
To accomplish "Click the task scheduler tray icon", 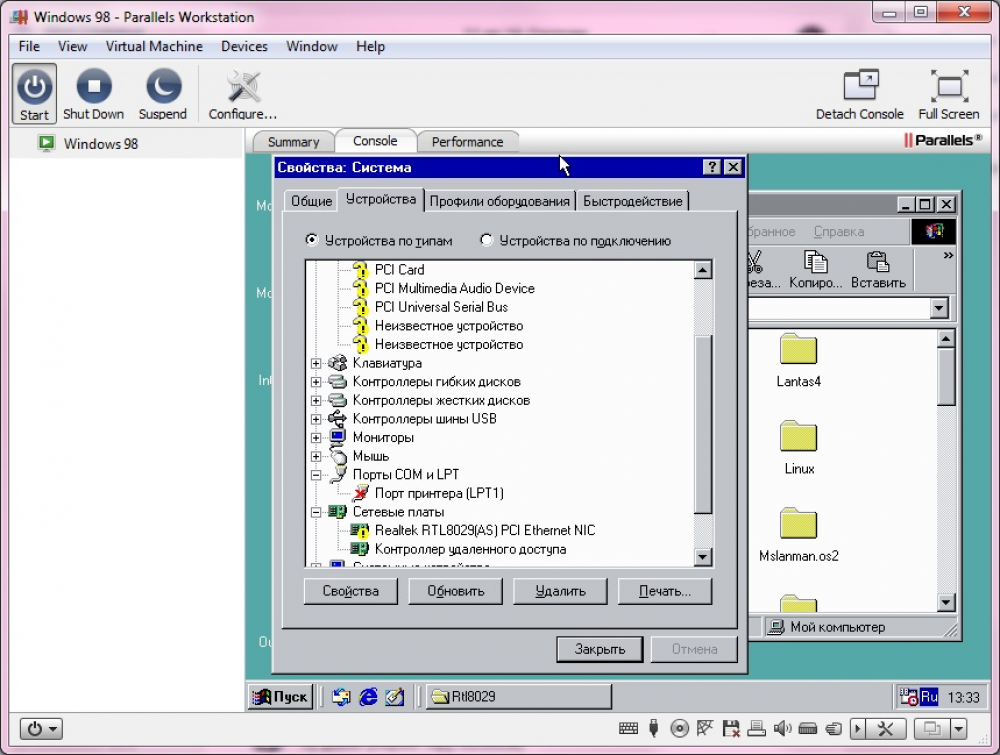I will 908,697.
